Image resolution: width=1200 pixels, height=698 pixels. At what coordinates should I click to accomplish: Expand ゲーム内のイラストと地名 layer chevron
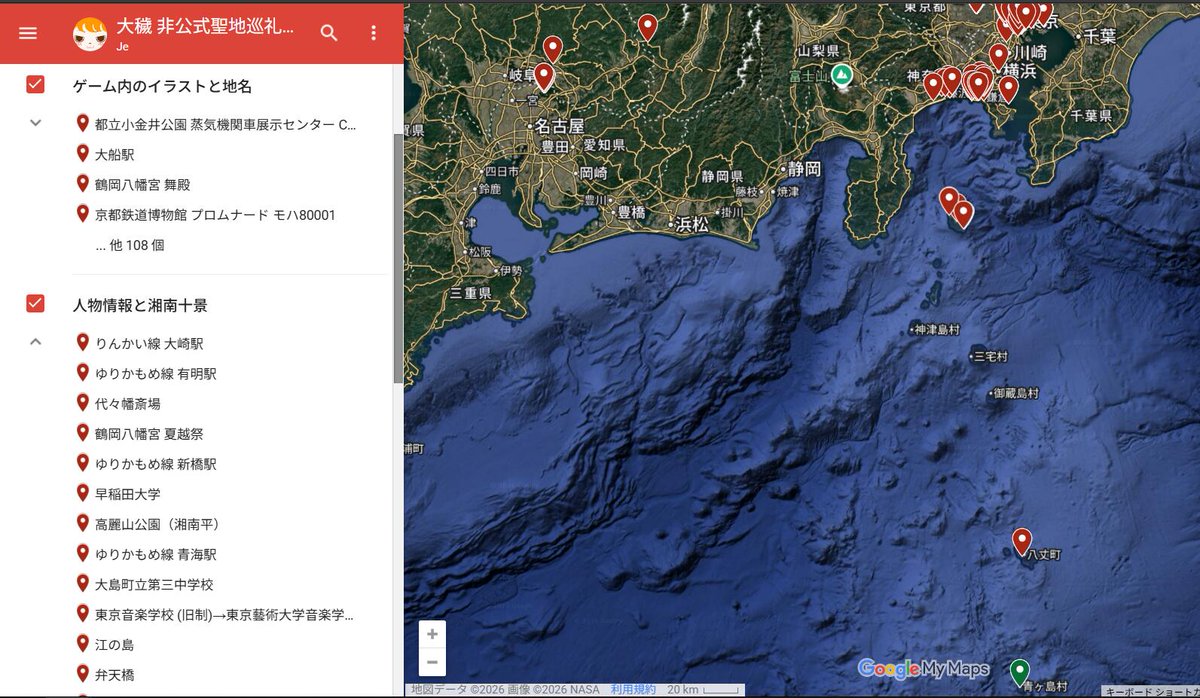(x=35, y=123)
